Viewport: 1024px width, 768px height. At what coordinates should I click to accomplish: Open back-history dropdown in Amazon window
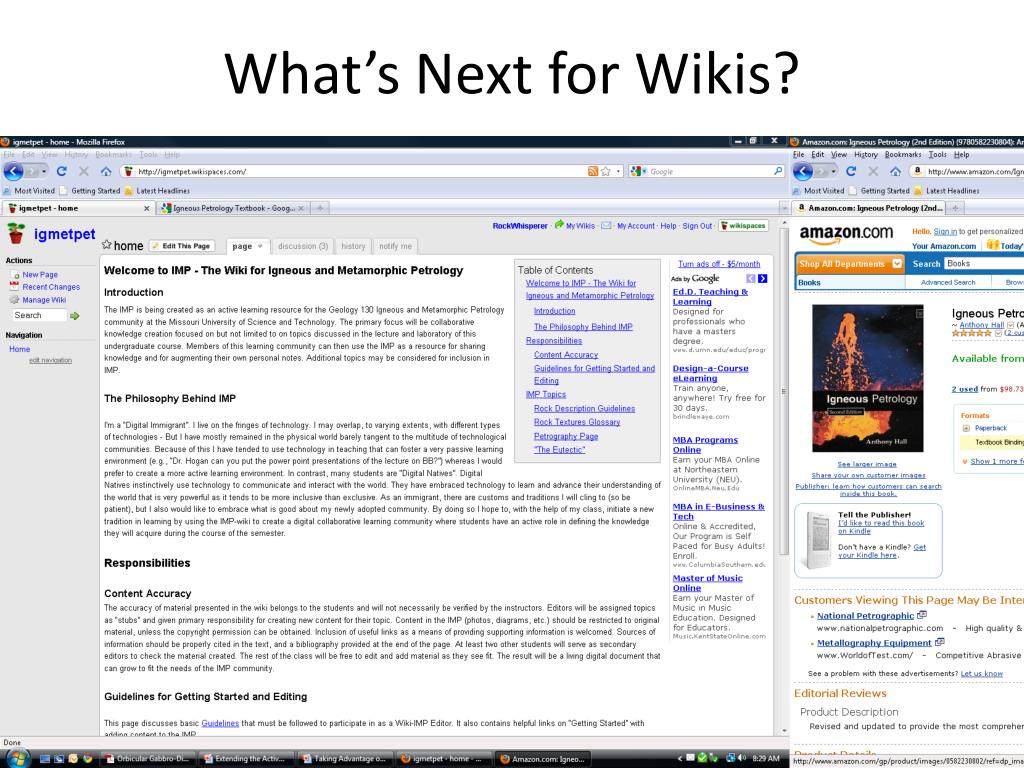coord(832,171)
